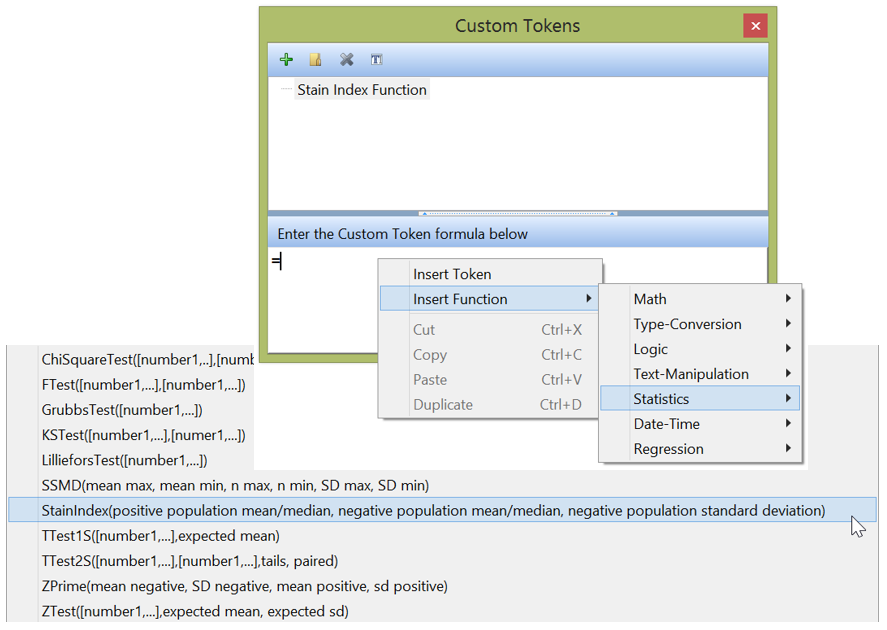Insert the SSMD function
Image resolution: width=887 pixels, height=630 pixels.
(x=235, y=486)
